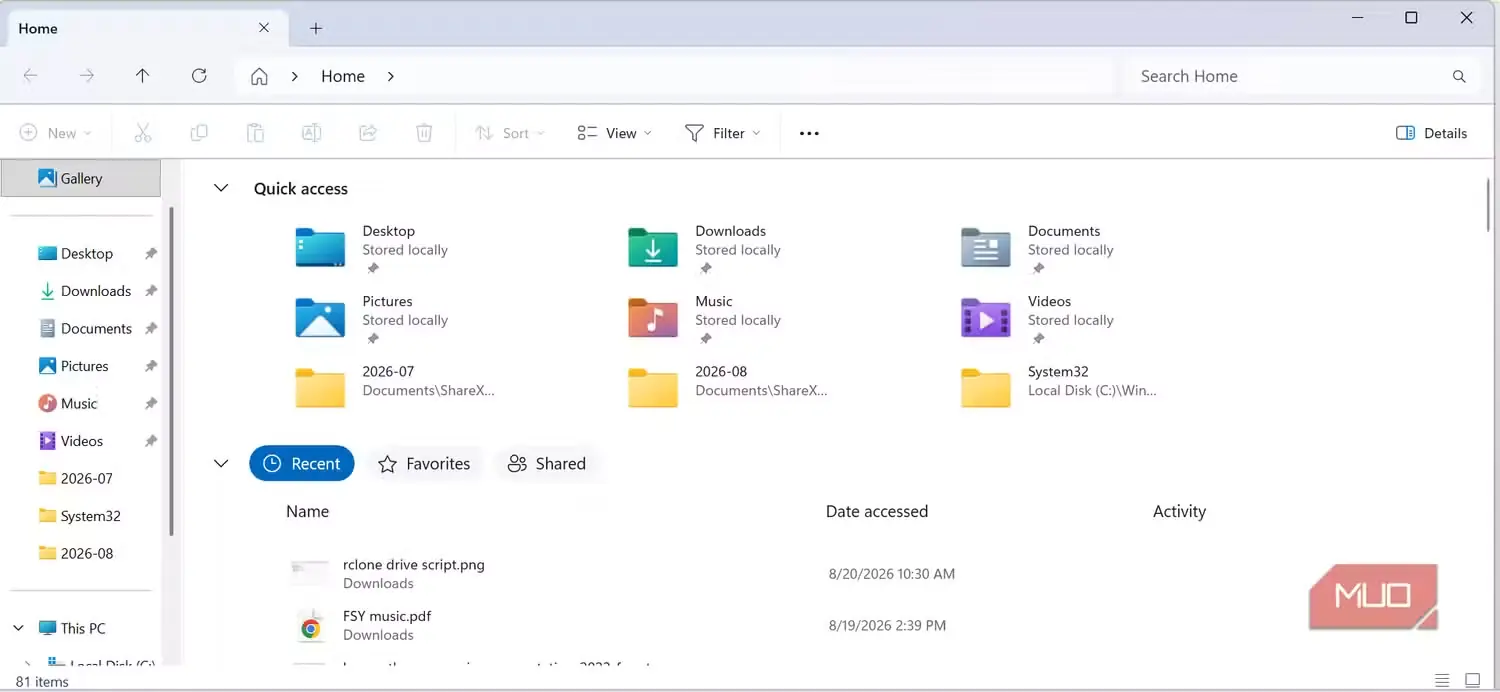Open the New dropdown menu

click(56, 133)
